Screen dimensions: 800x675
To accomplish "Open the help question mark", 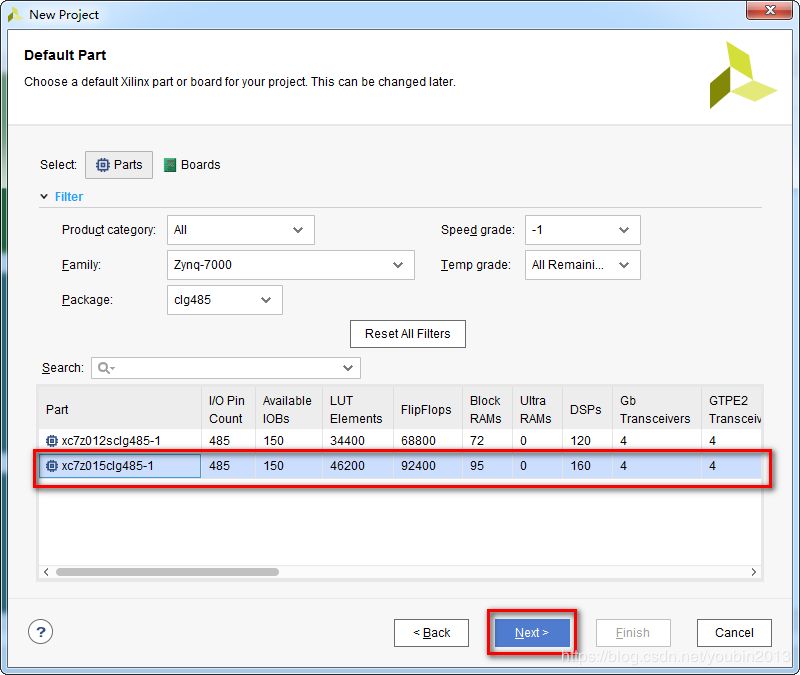I will (x=40, y=632).
